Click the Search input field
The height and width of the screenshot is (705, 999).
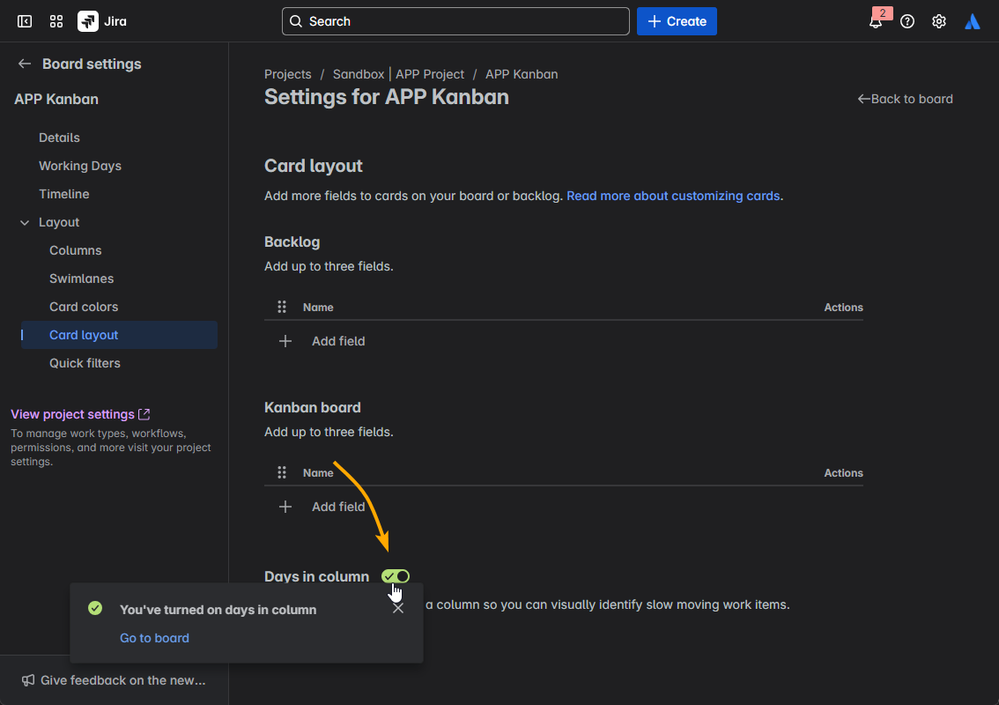(456, 21)
